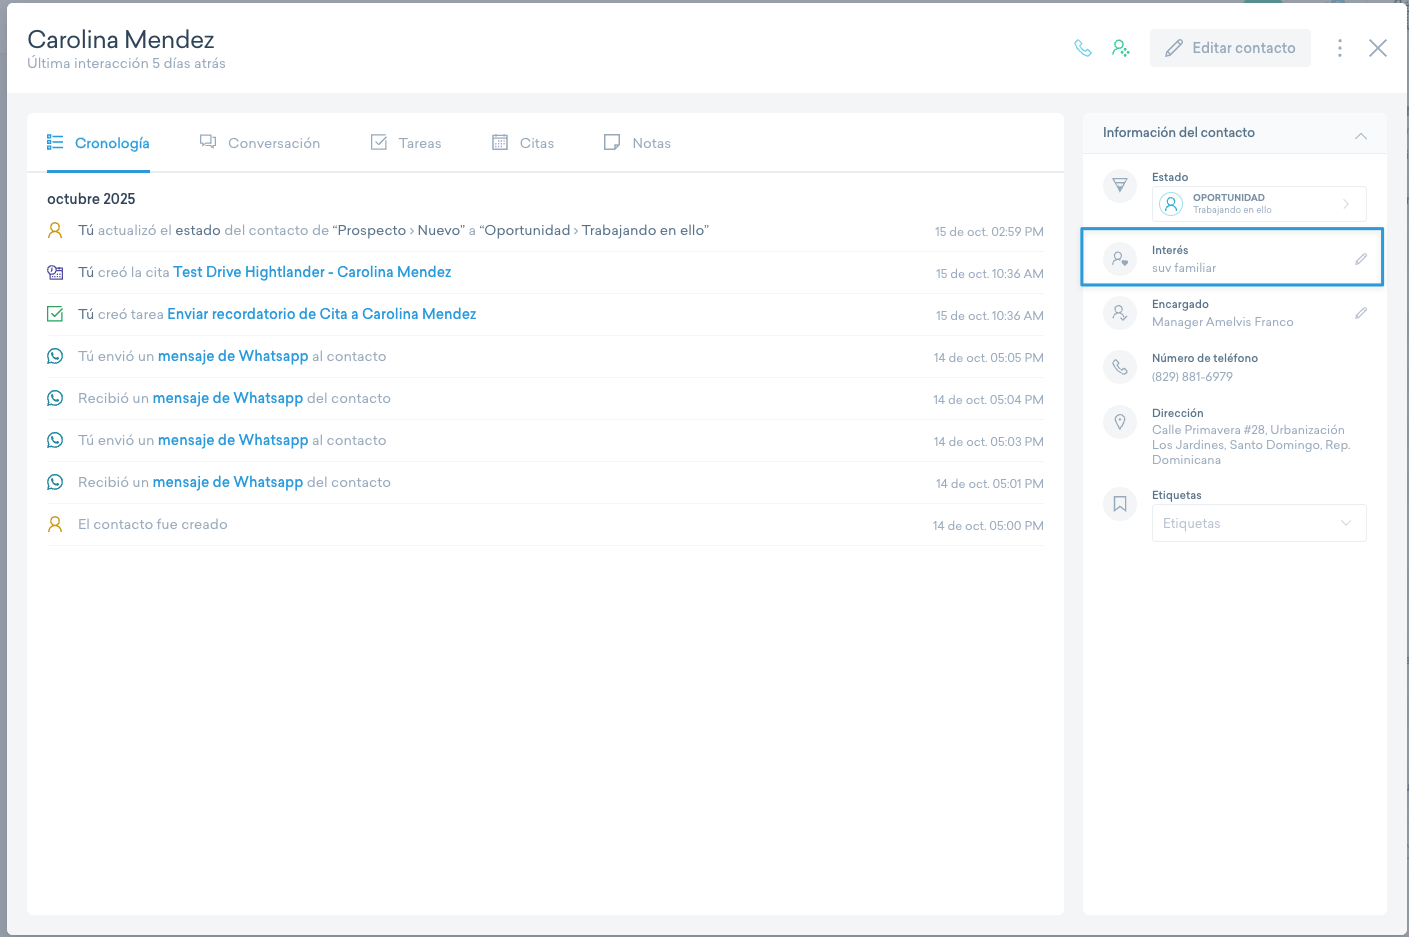Switch to the Tareas tab
This screenshot has width=1409, height=937.
406,143
